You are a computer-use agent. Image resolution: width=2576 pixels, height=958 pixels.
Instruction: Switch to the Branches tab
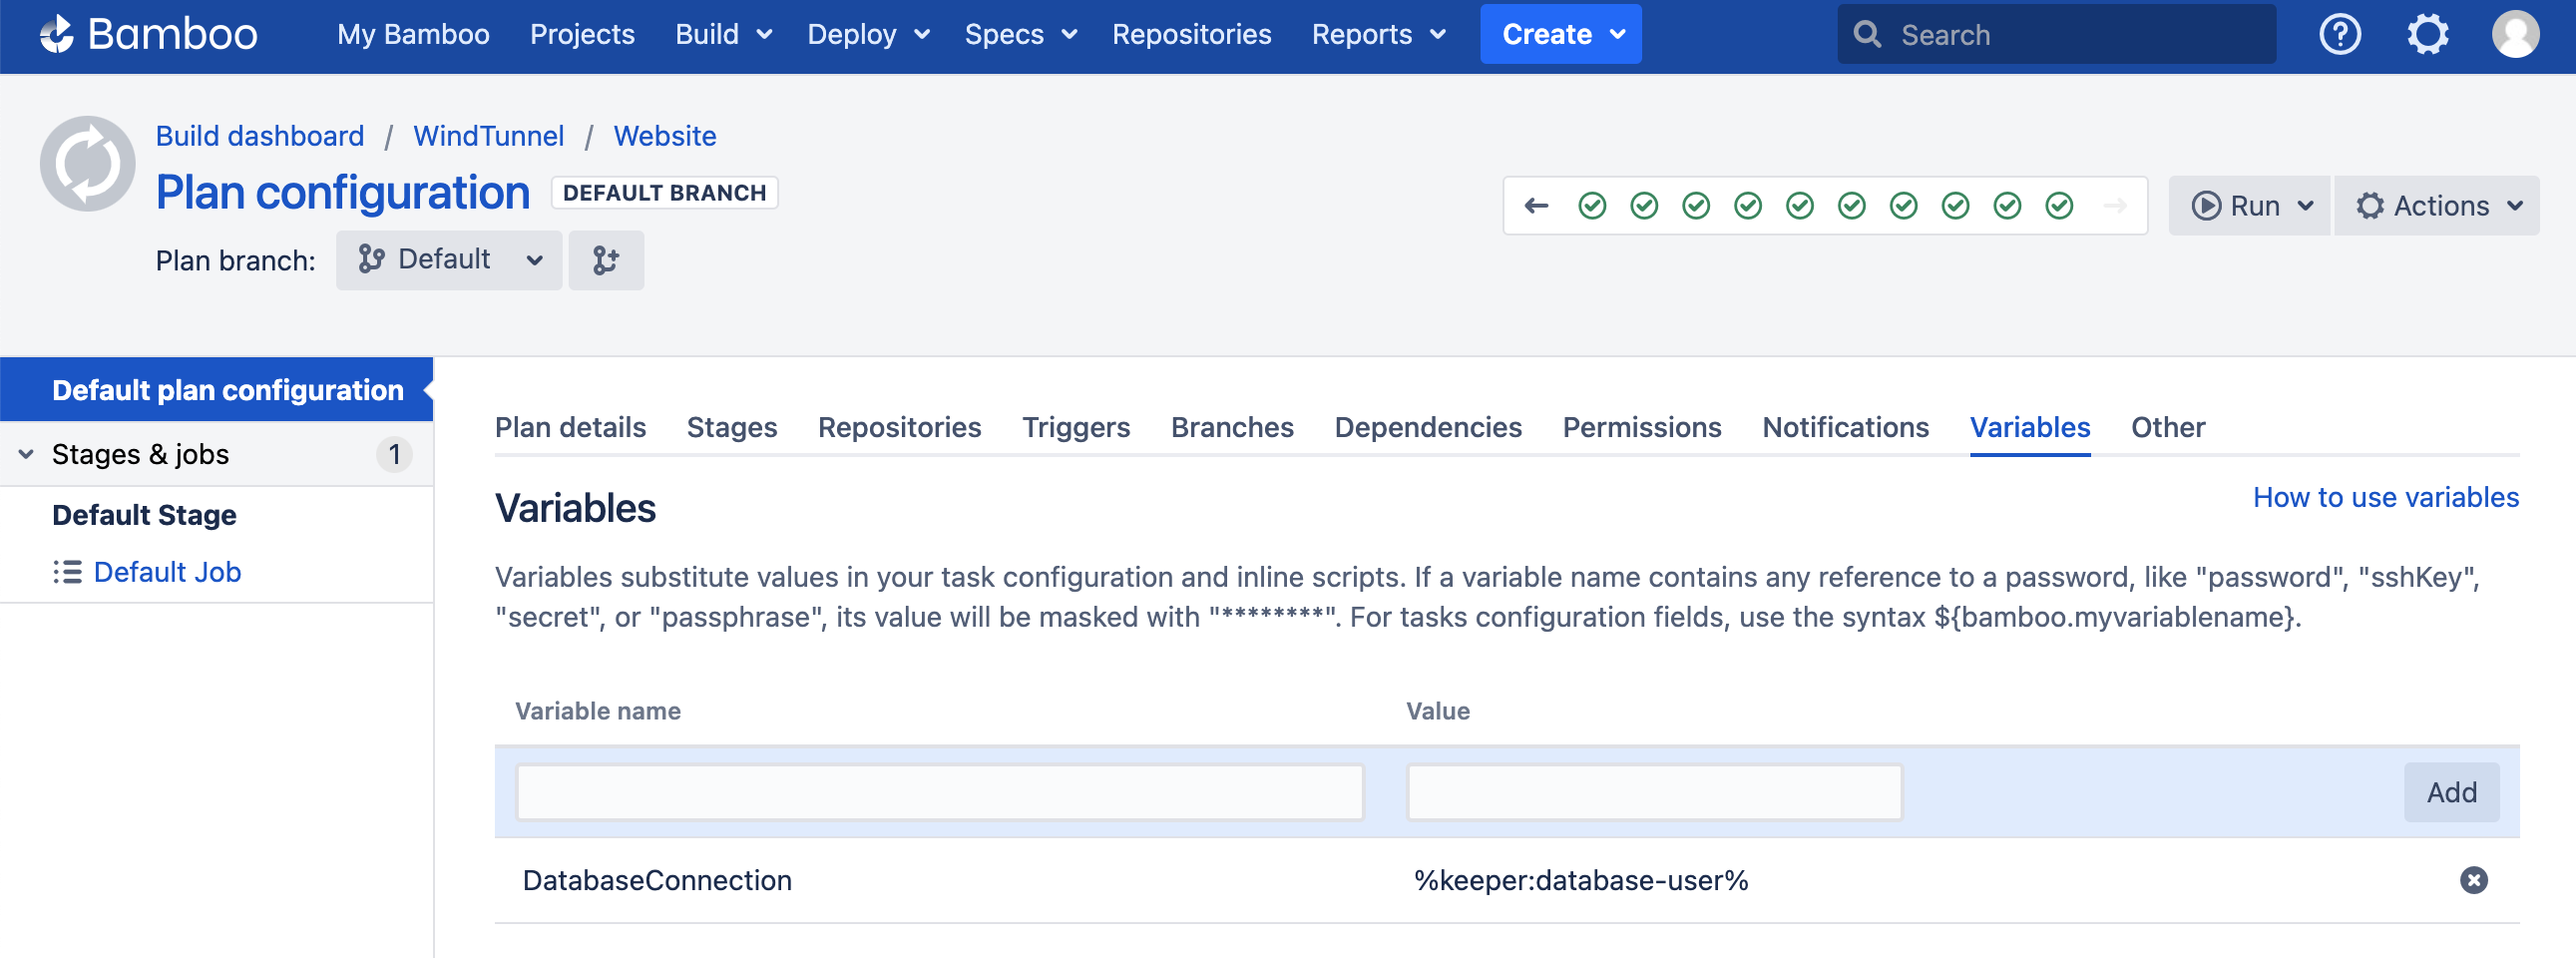tap(1232, 428)
